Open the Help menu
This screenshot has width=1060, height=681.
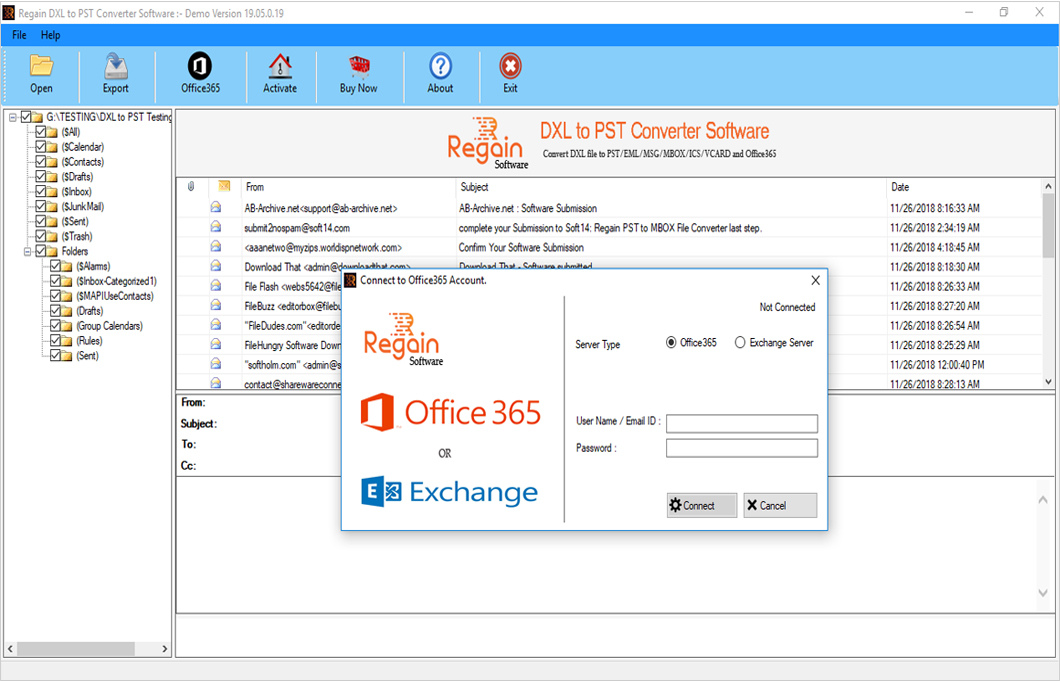[x=50, y=34]
